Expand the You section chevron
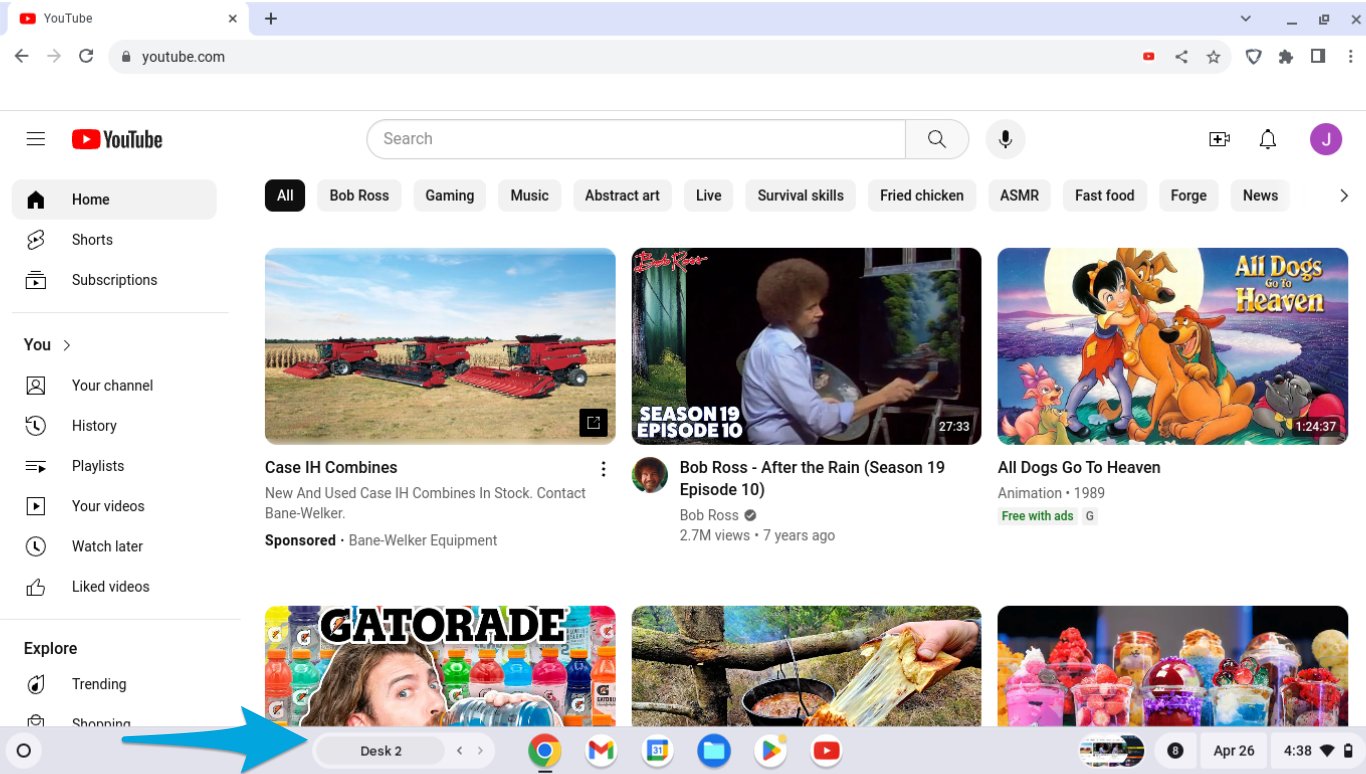 coord(67,345)
